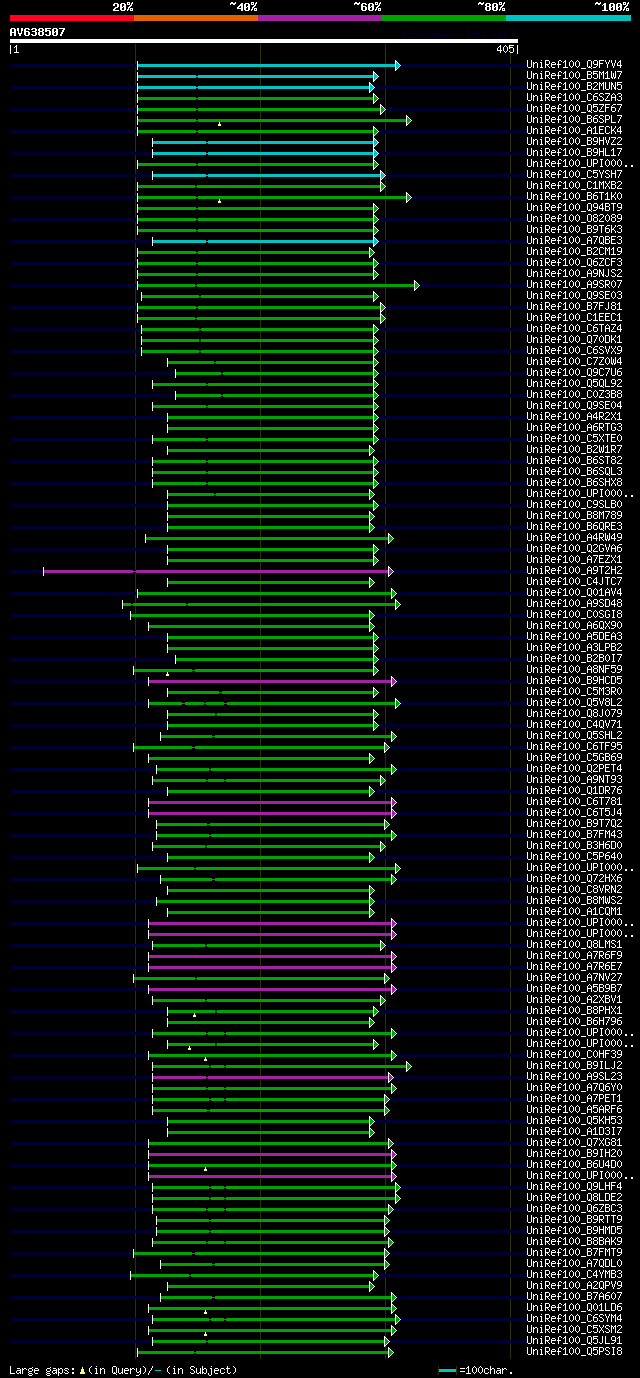Select the UniRef100_A1ECK4 label
Image resolution: width=640 pixels, height=1378 pixels.
pyautogui.click(x=574, y=131)
